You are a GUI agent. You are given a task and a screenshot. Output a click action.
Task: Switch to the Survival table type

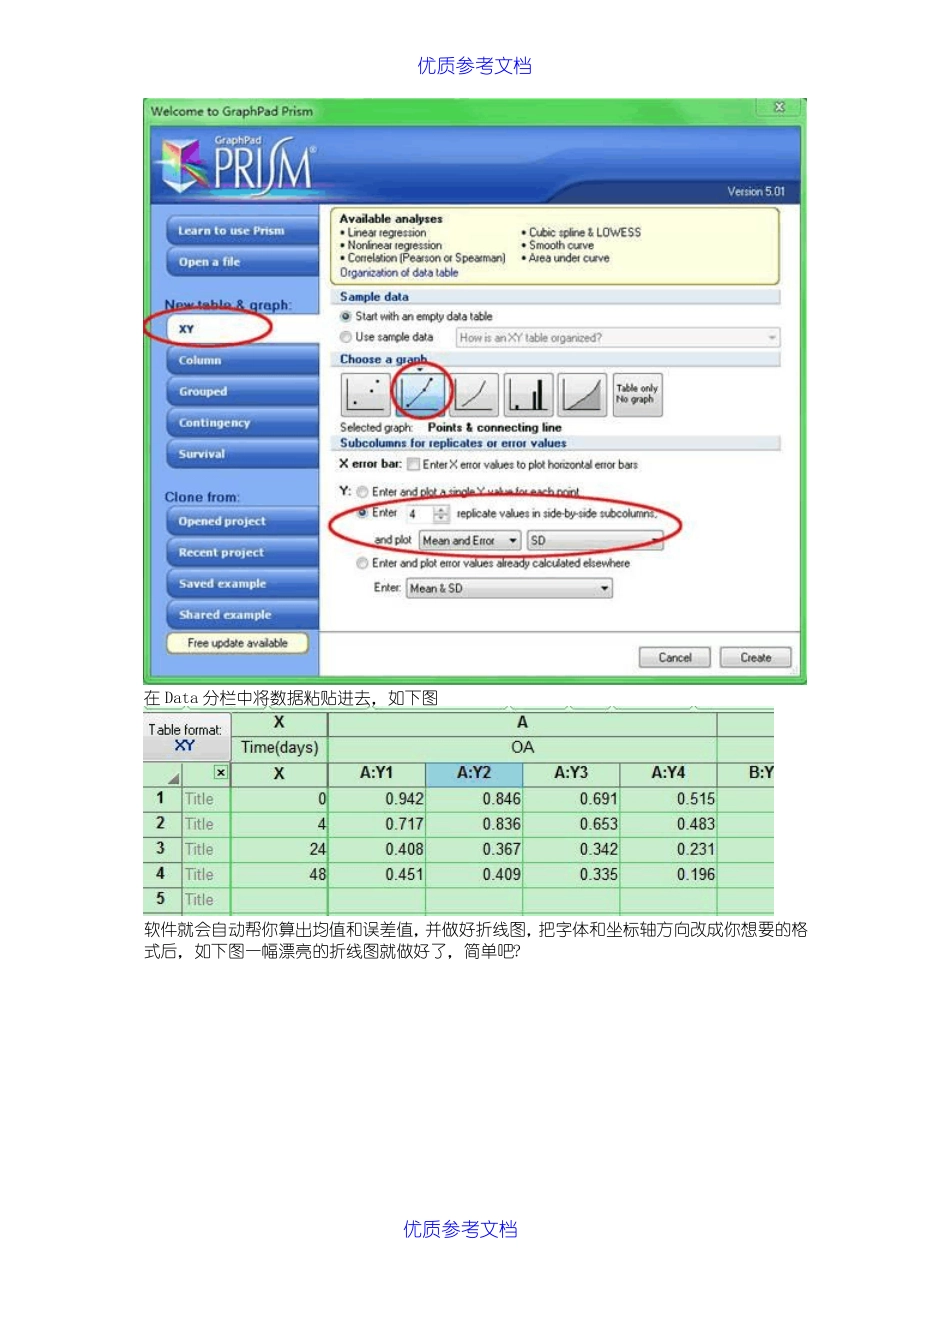(x=242, y=454)
